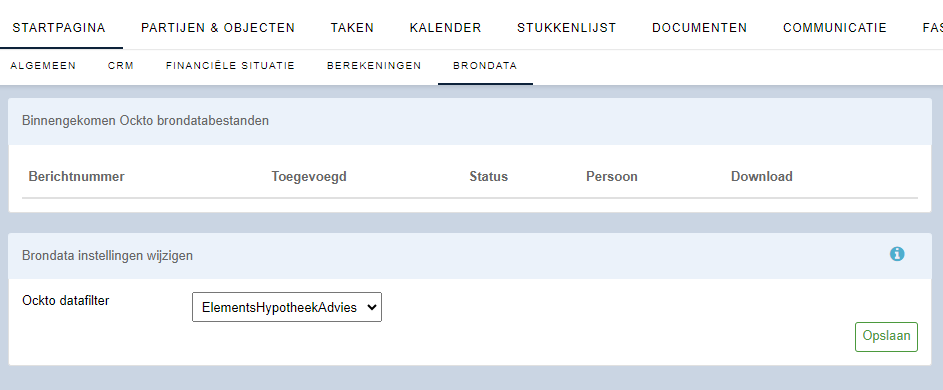Open the CRM sub-tab
This screenshot has height=390, width=943.
pyautogui.click(x=121, y=66)
